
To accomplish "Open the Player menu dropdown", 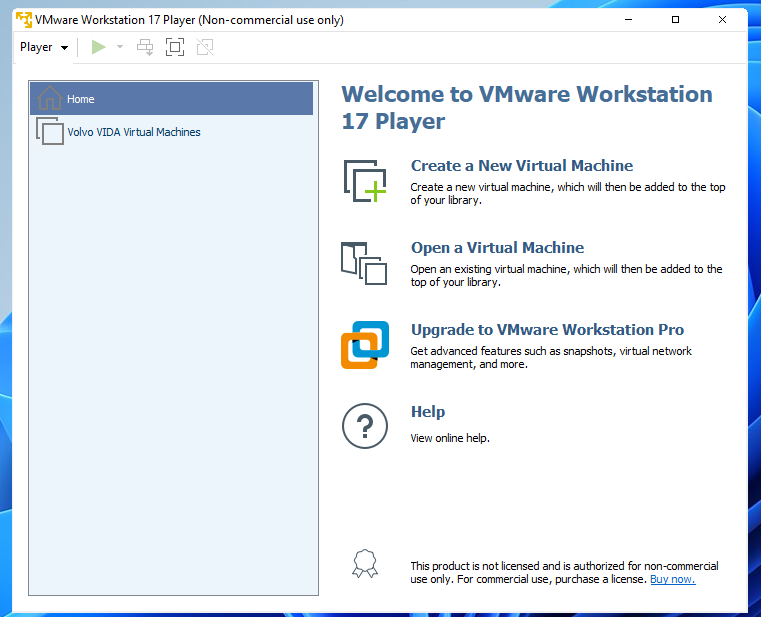I will pos(44,47).
